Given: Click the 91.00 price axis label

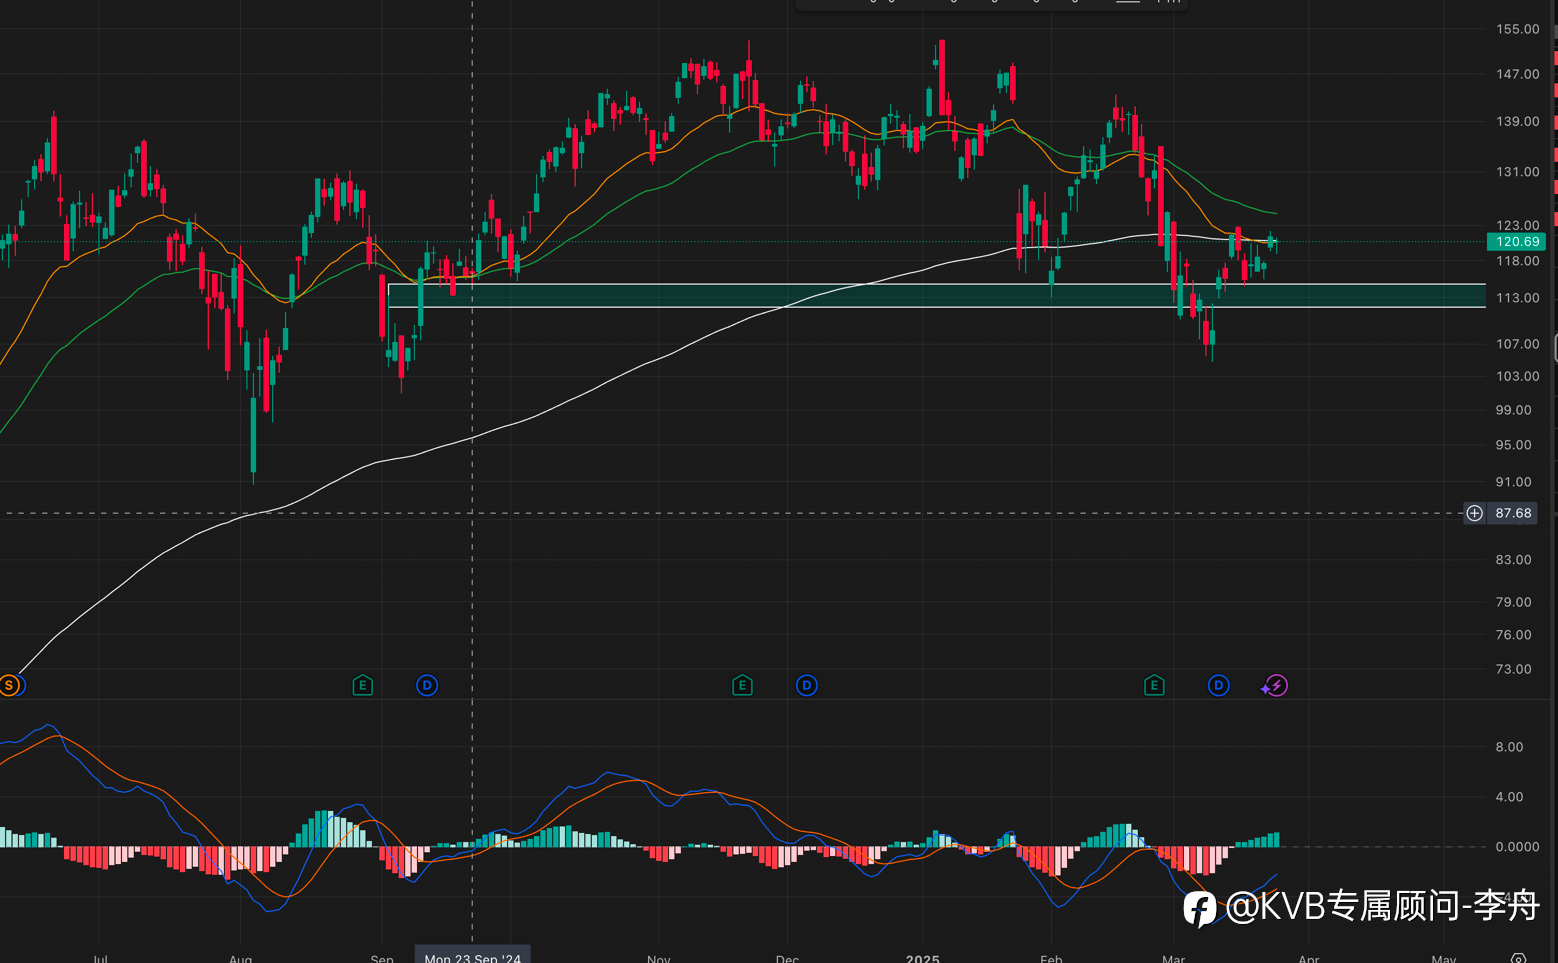Looking at the screenshot, I should pyautogui.click(x=1513, y=482).
